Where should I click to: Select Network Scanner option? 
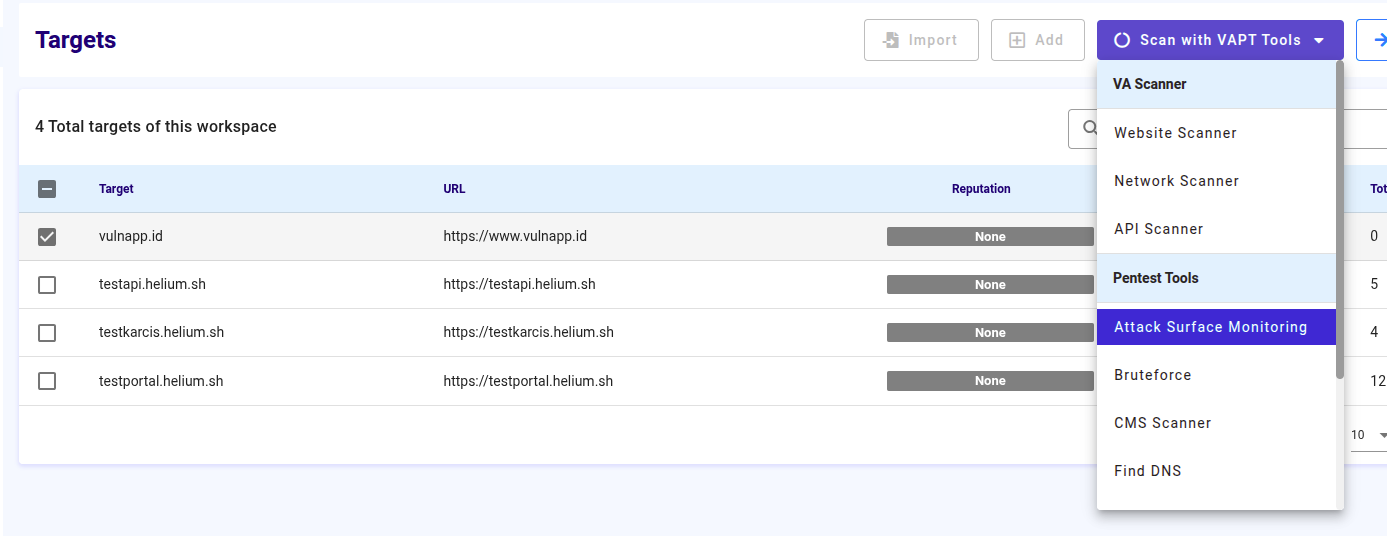click(x=1176, y=181)
